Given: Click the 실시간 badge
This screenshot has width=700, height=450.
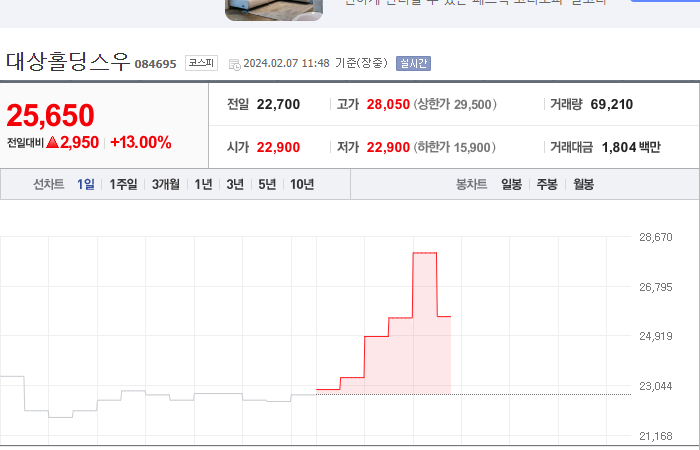Looking at the screenshot, I should coord(413,63).
